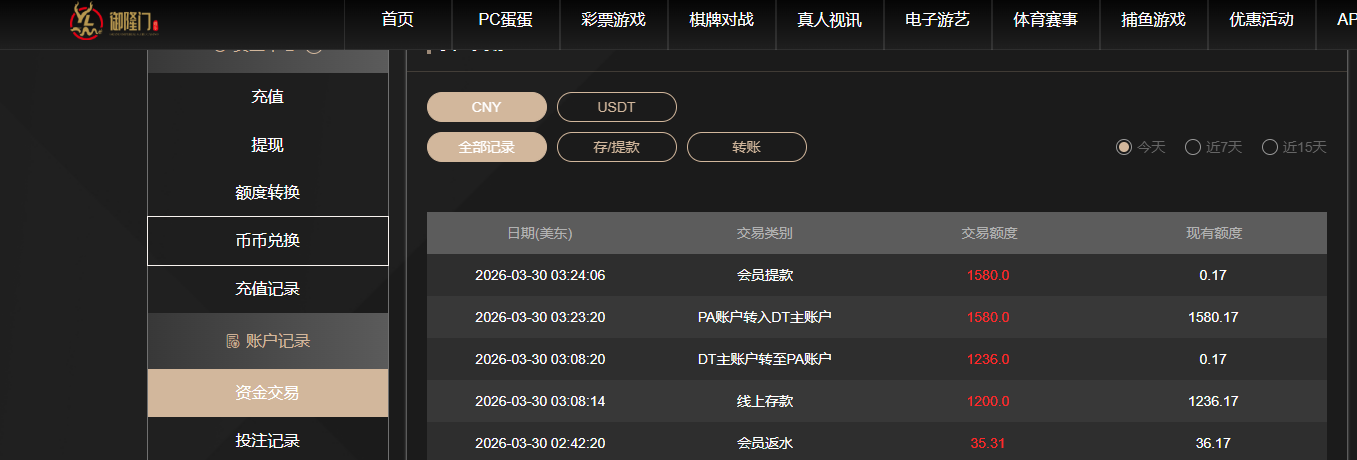Click the 会员提款 transaction type

tap(765, 275)
